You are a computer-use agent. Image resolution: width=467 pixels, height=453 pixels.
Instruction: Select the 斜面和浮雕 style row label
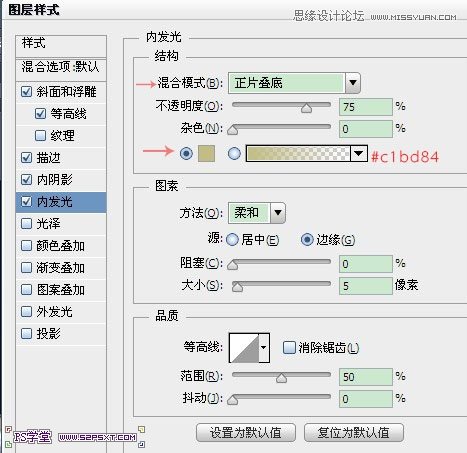[66, 92]
